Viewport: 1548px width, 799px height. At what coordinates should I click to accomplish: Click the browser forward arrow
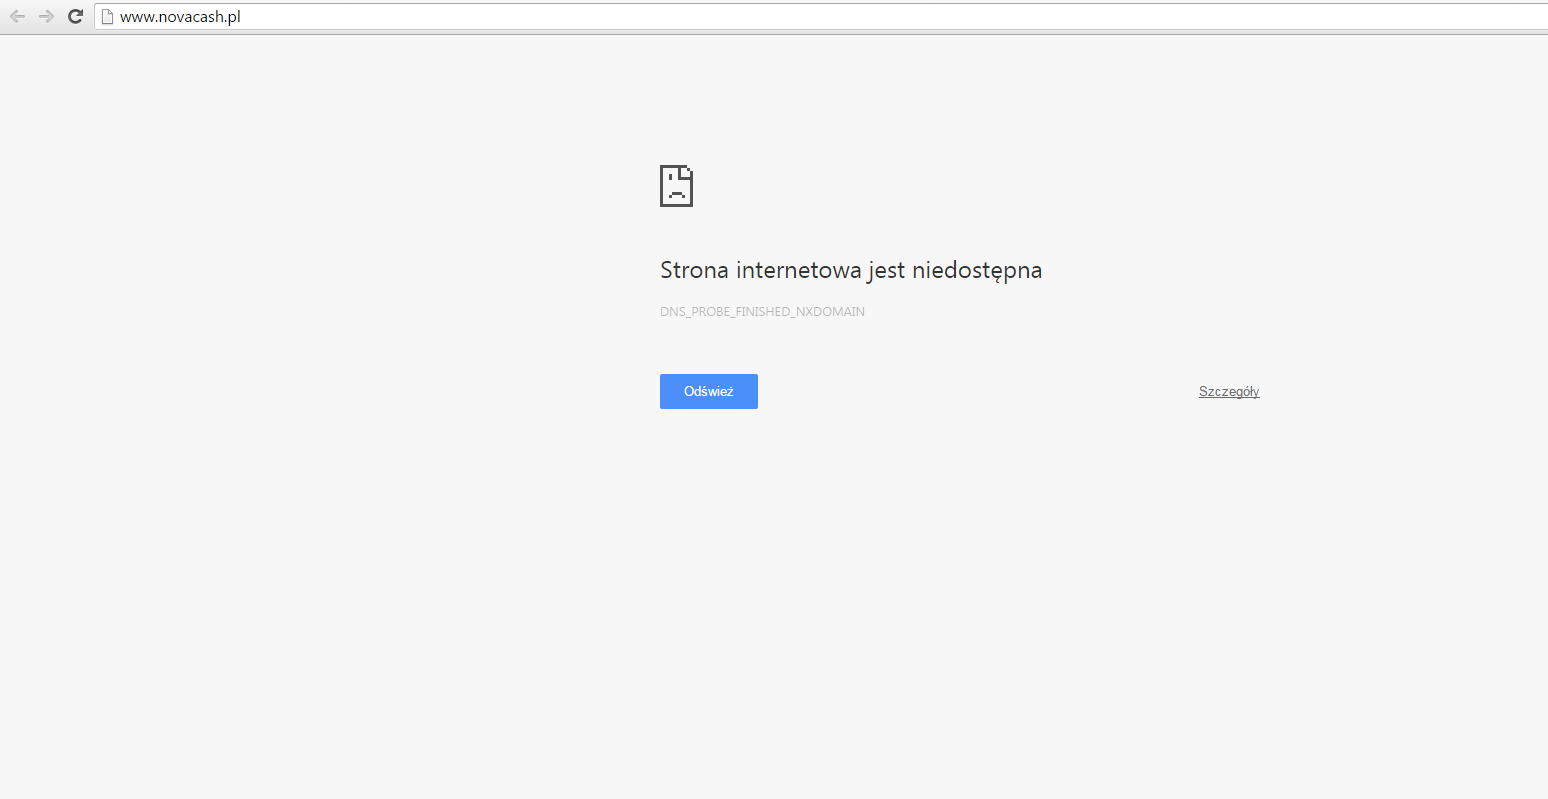(x=46, y=16)
